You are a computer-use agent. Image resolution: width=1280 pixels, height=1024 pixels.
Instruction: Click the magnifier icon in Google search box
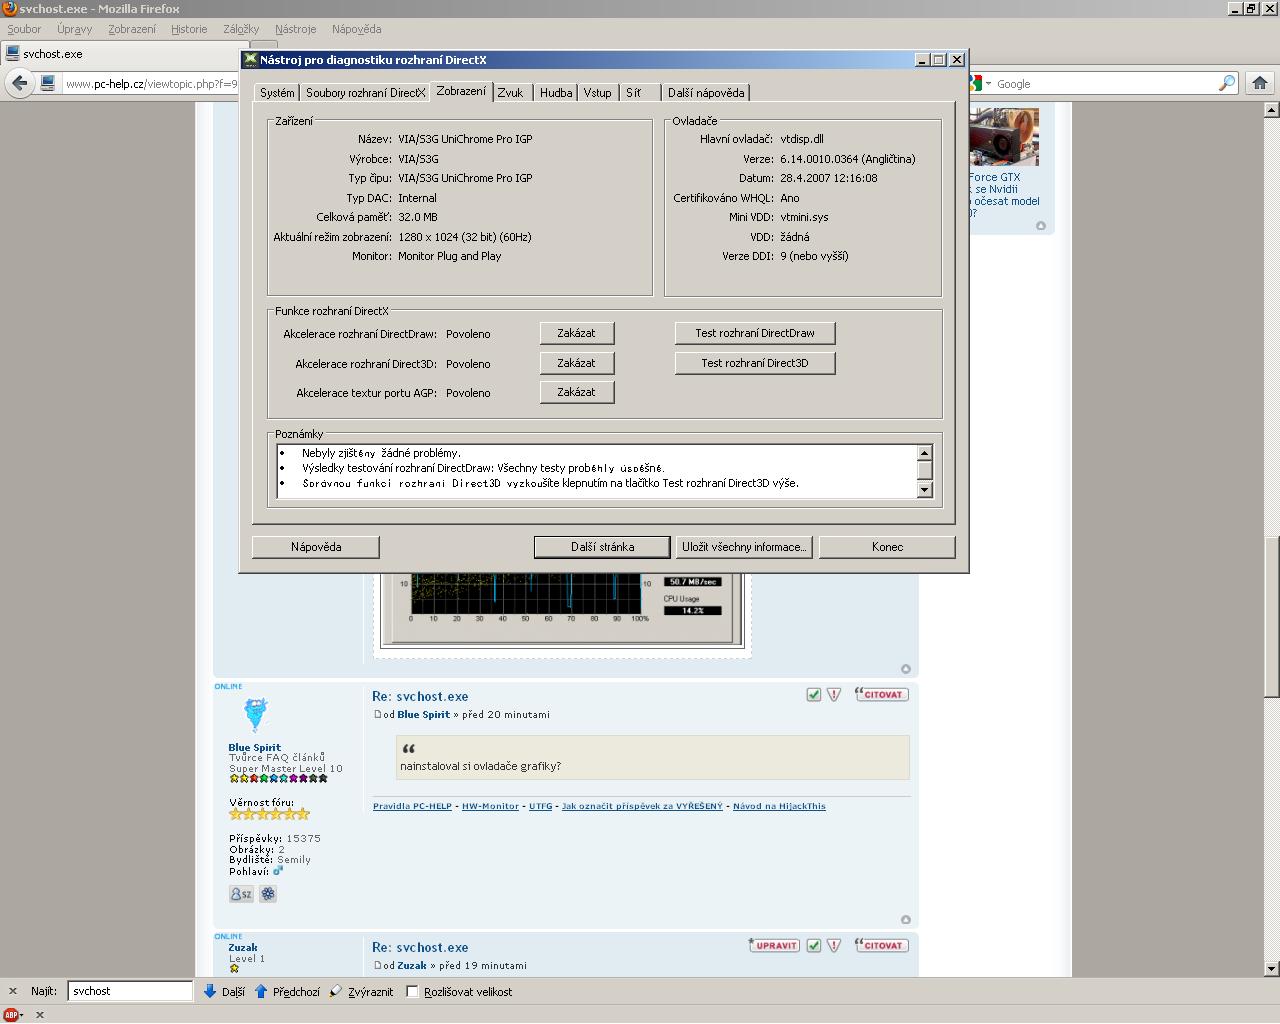pyautogui.click(x=1226, y=84)
